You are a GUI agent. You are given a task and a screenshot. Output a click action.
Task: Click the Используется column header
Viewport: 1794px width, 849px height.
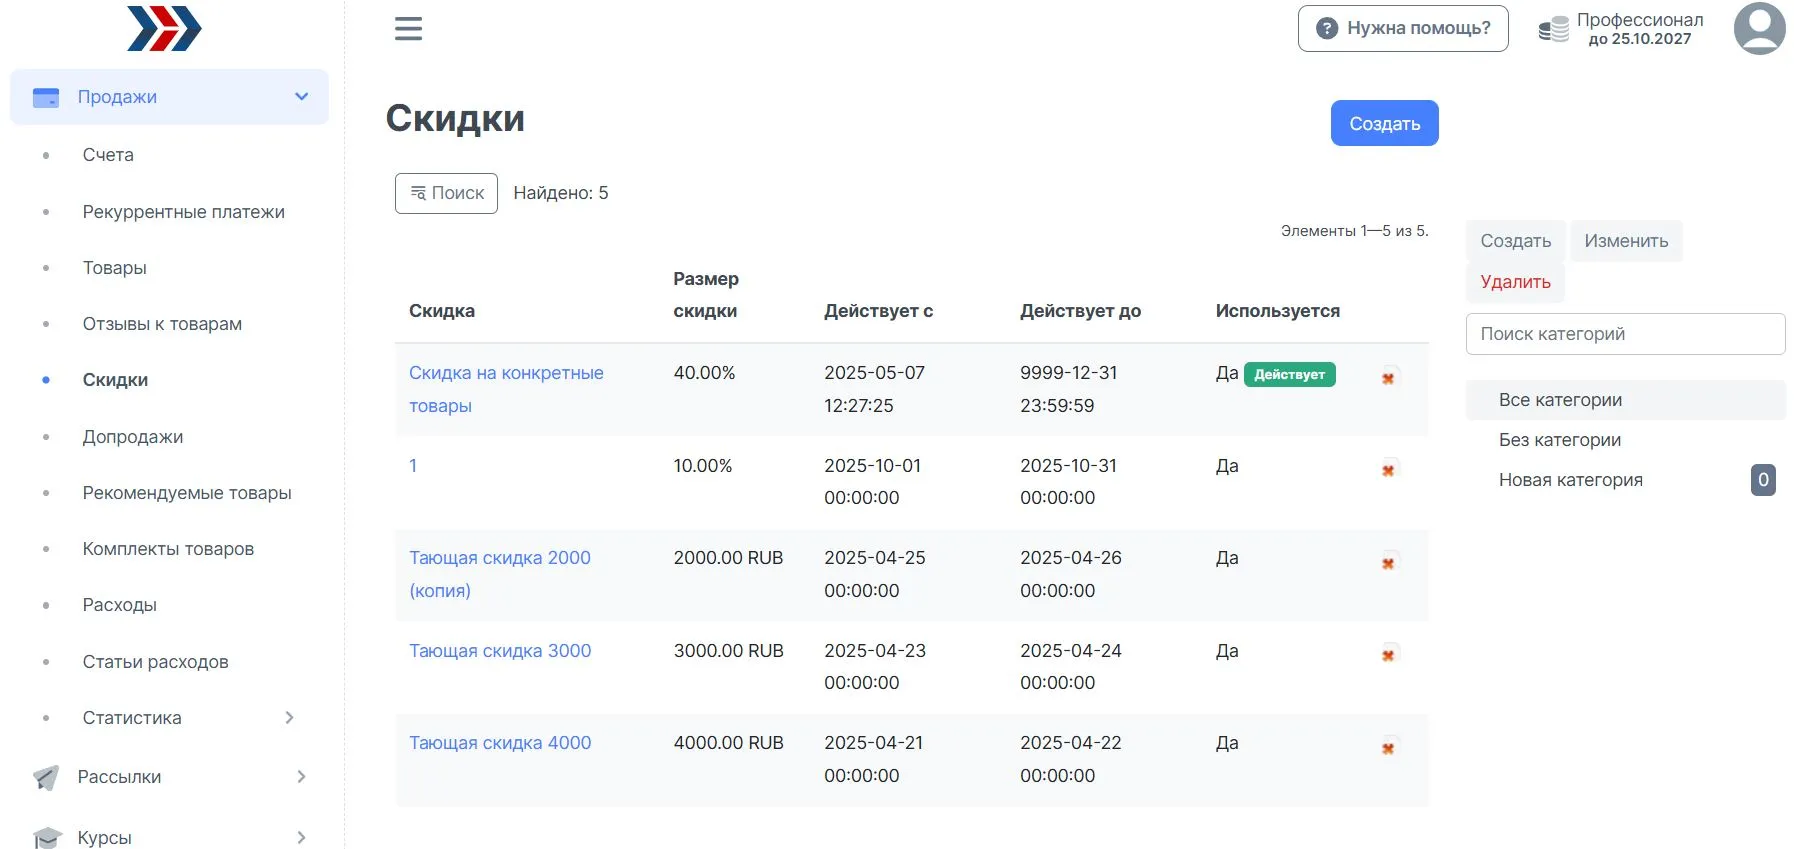1277,311
